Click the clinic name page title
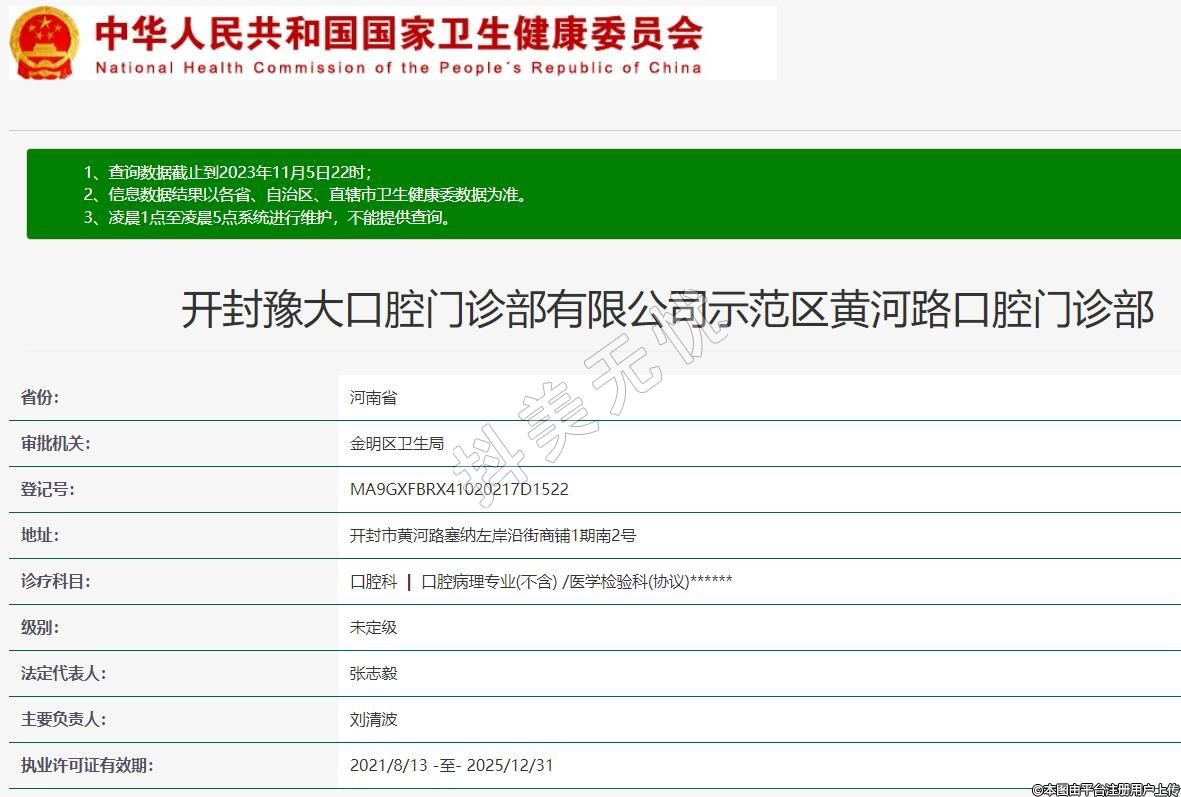 tap(667, 309)
